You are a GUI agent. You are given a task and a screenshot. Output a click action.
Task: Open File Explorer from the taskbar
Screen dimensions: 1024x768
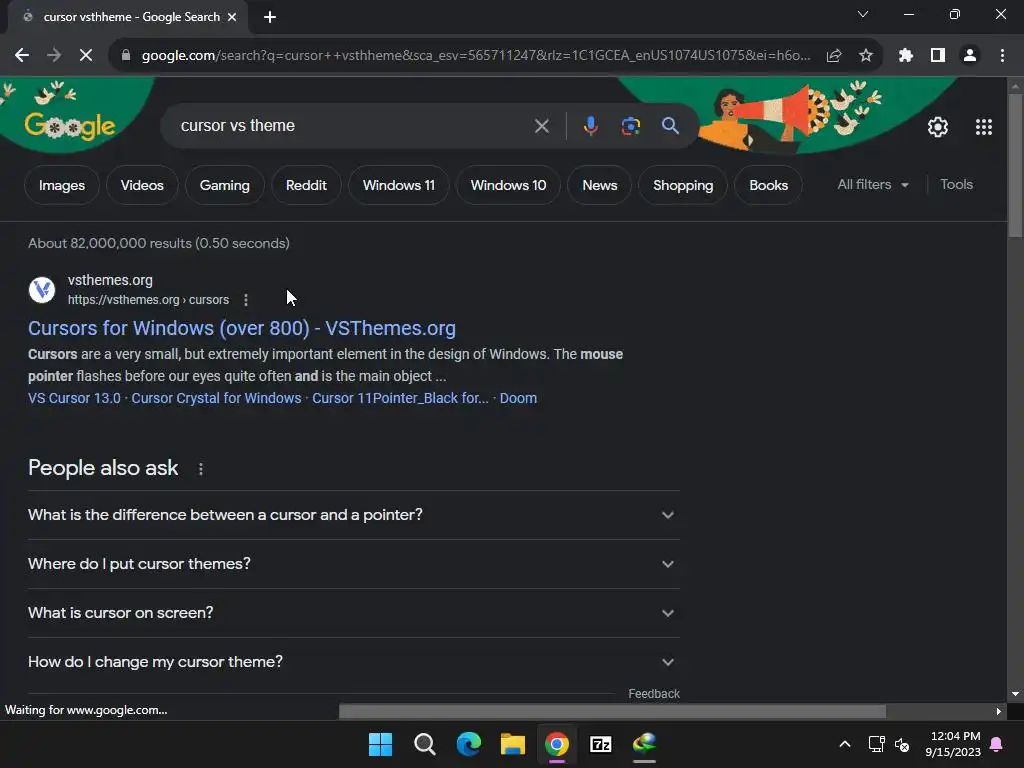[513, 744]
